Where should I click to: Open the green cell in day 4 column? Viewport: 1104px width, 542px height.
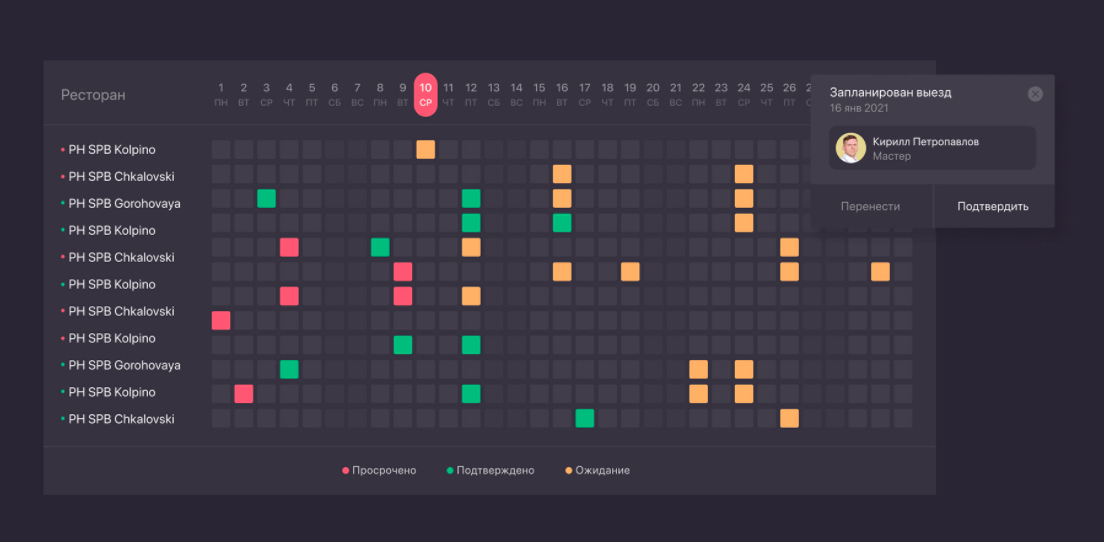[289, 369]
